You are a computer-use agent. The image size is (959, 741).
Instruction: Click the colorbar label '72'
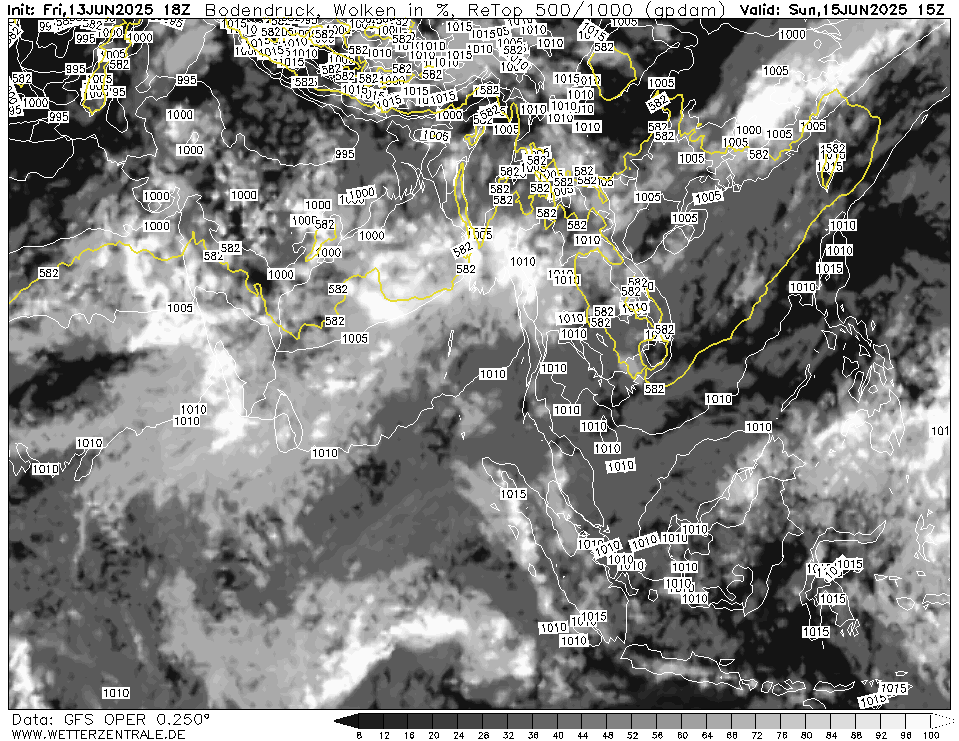(x=757, y=735)
